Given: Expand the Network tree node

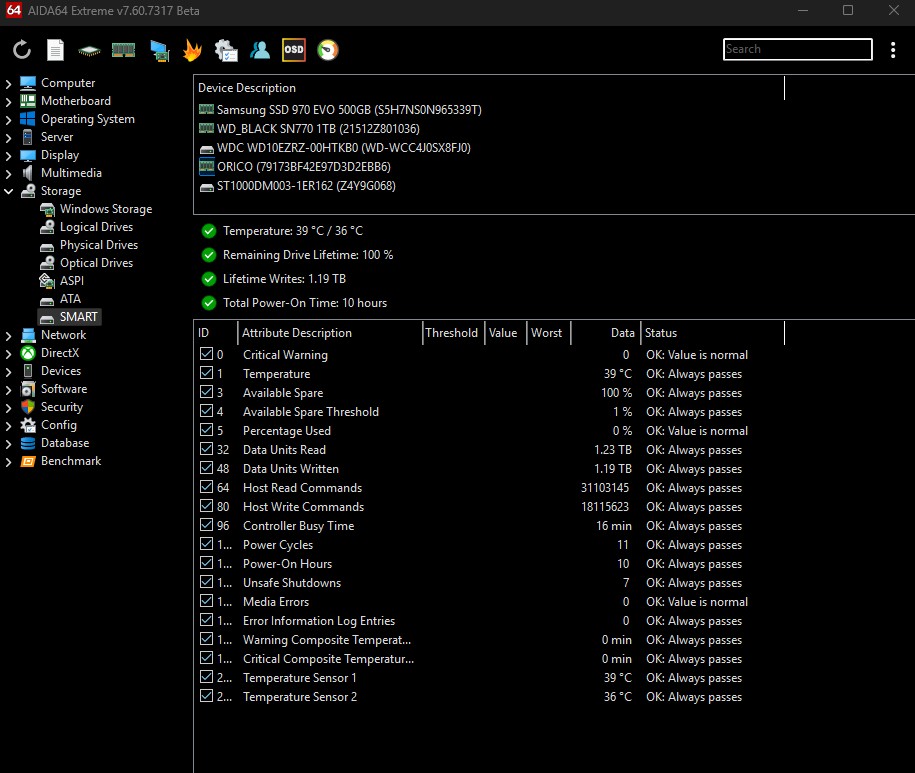Looking at the screenshot, I should 8,335.
